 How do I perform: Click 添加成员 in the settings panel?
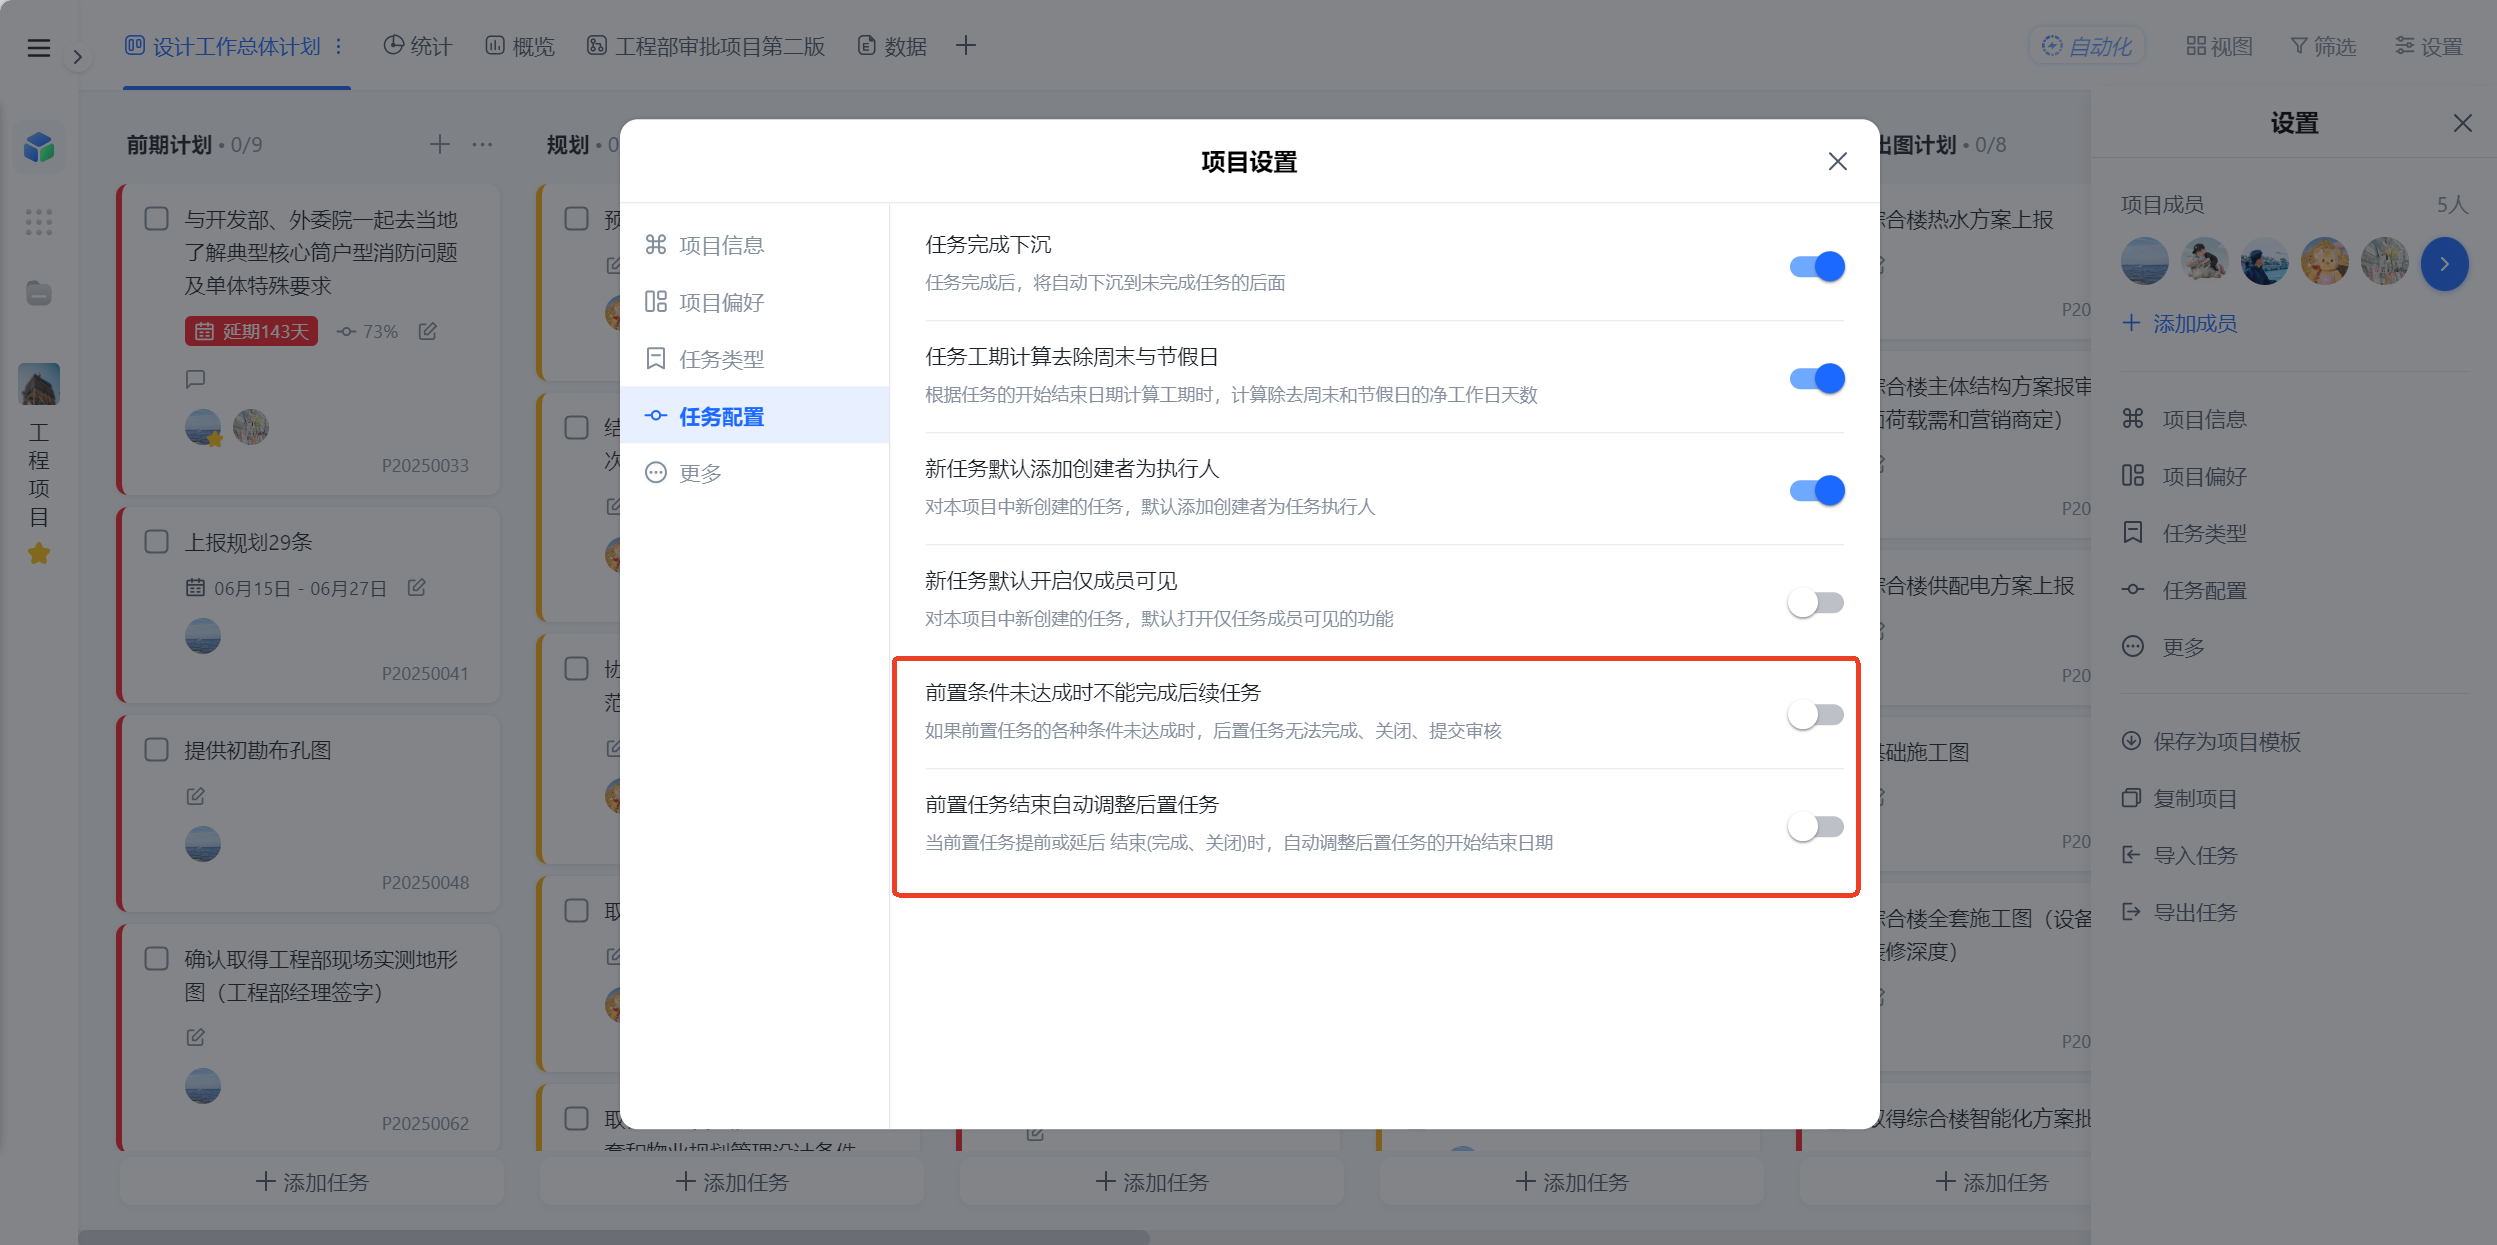[x=2180, y=323]
